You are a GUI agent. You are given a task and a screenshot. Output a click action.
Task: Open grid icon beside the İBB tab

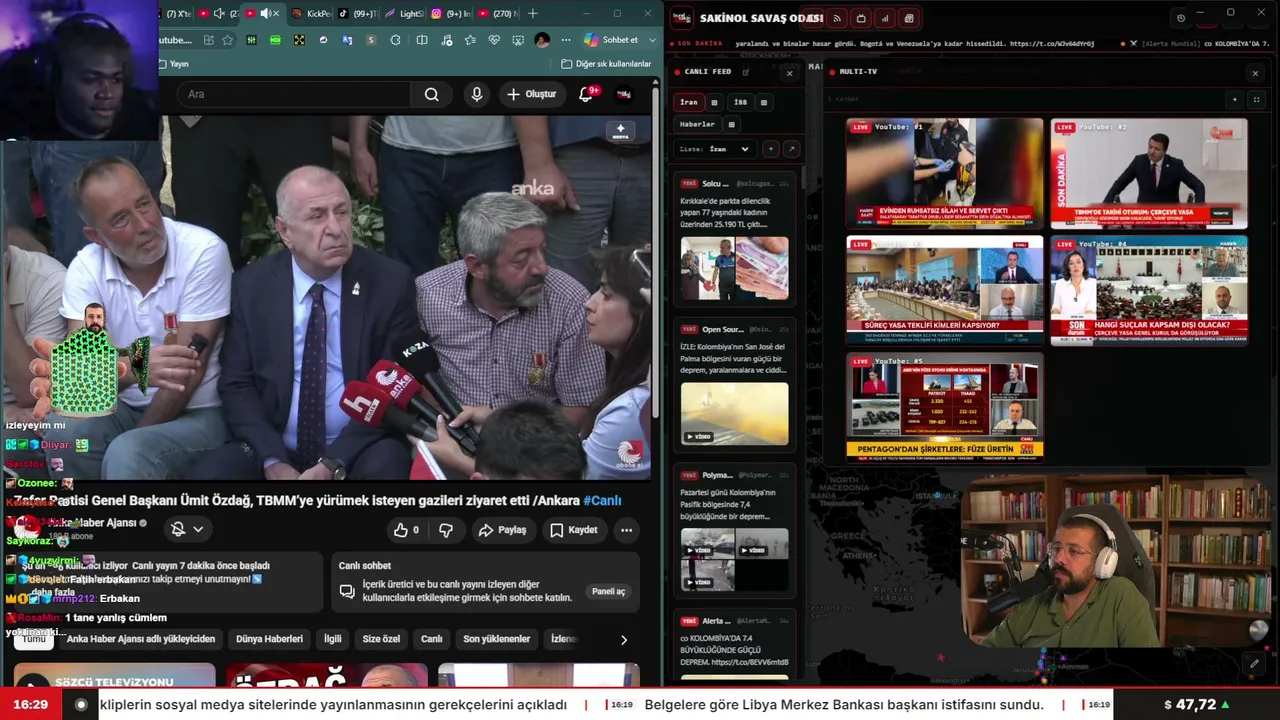(764, 102)
